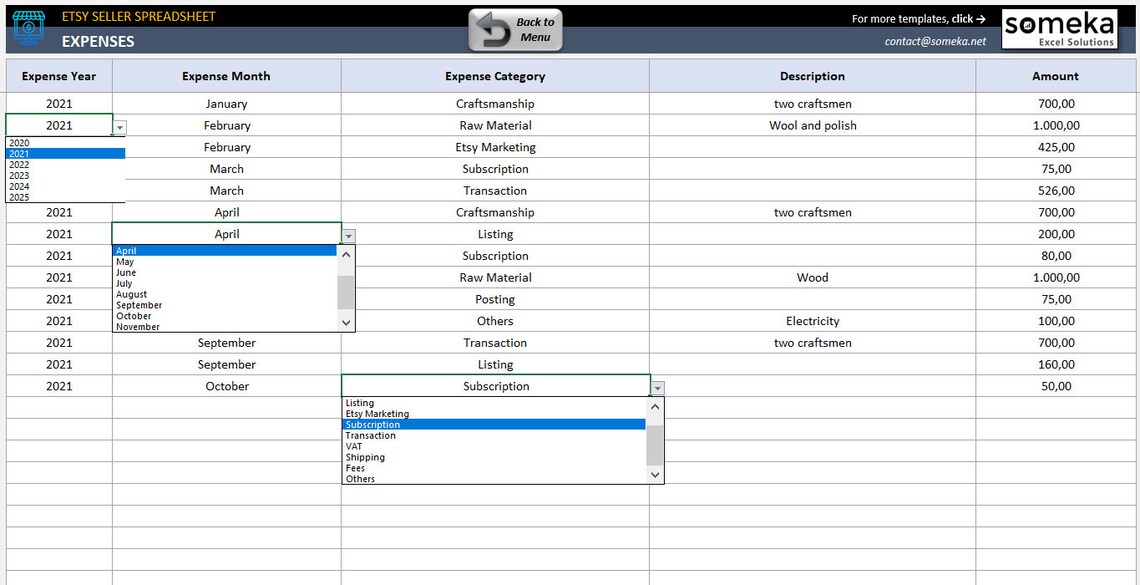Screen dimensions: 1140x585
Task: Click the Back to Menu button
Action: 515,31
